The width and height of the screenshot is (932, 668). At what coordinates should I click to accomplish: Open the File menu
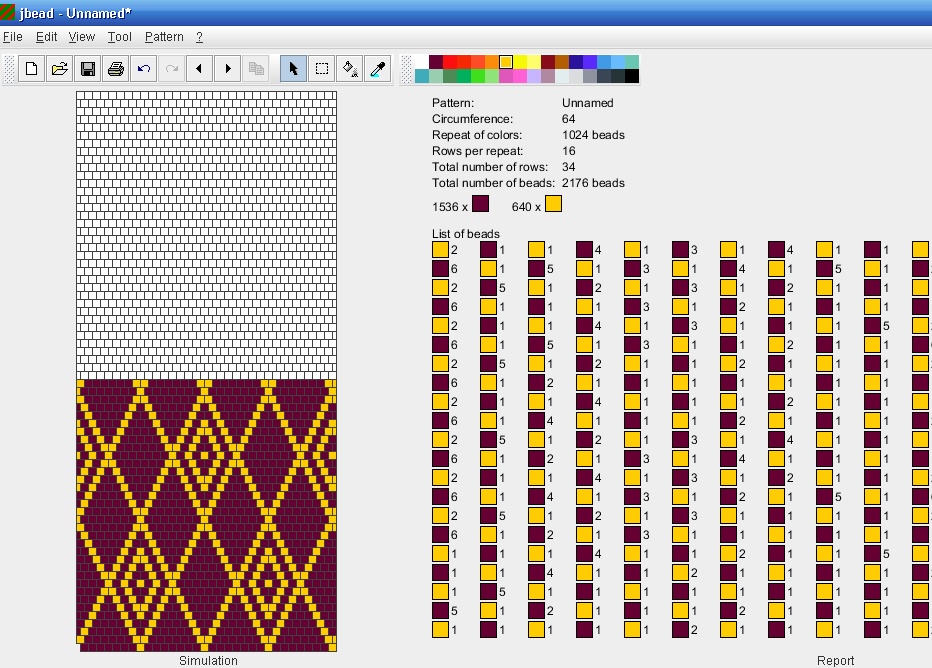click(x=12, y=37)
